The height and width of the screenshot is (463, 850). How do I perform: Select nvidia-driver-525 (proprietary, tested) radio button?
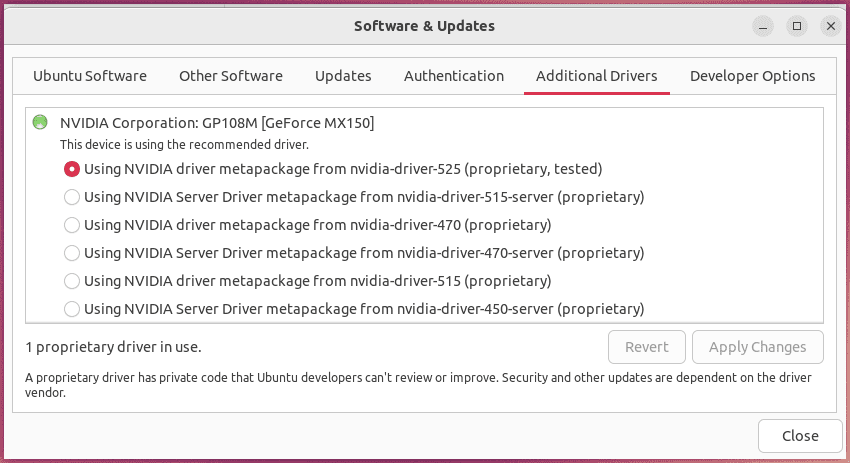click(72, 169)
